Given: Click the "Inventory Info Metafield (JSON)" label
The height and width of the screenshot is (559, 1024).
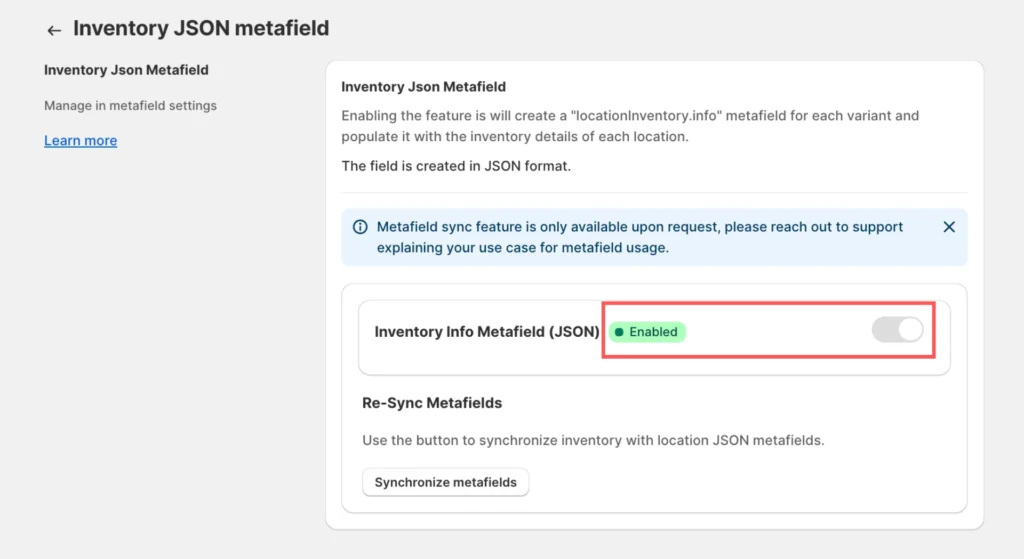Looking at the screenshot, I should pyautogui.click(x=487, y=332).
